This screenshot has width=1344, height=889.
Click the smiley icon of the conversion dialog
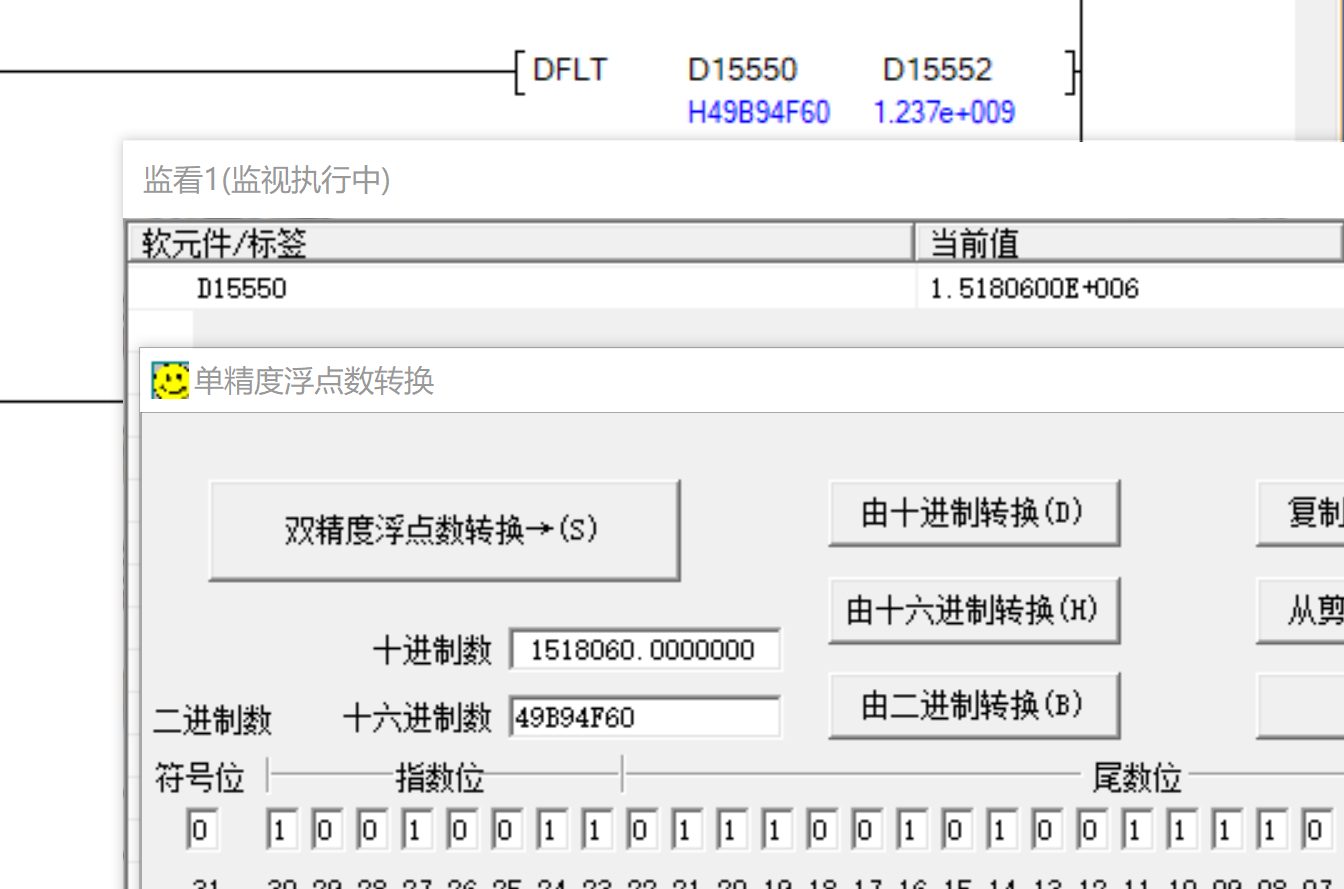170,381
